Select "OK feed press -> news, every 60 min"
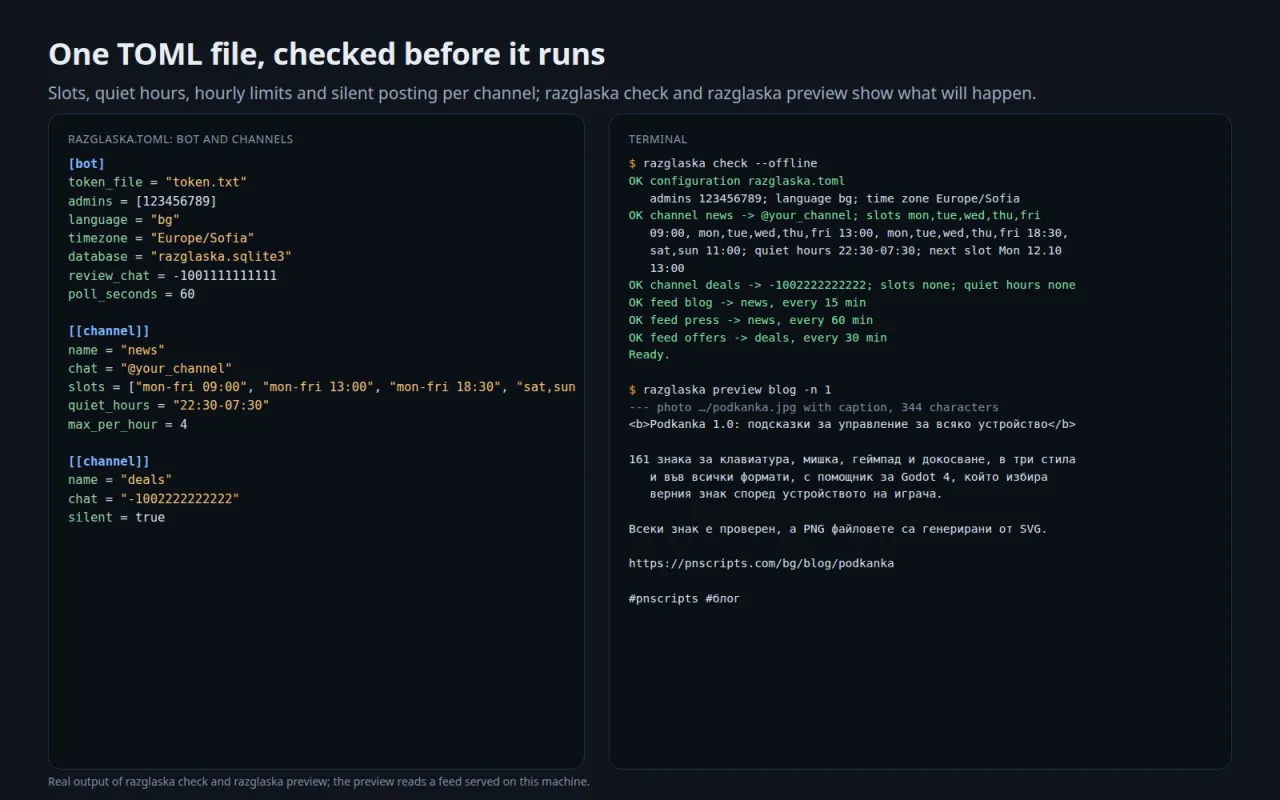1280x800 pixels. (x=751, y=320)
